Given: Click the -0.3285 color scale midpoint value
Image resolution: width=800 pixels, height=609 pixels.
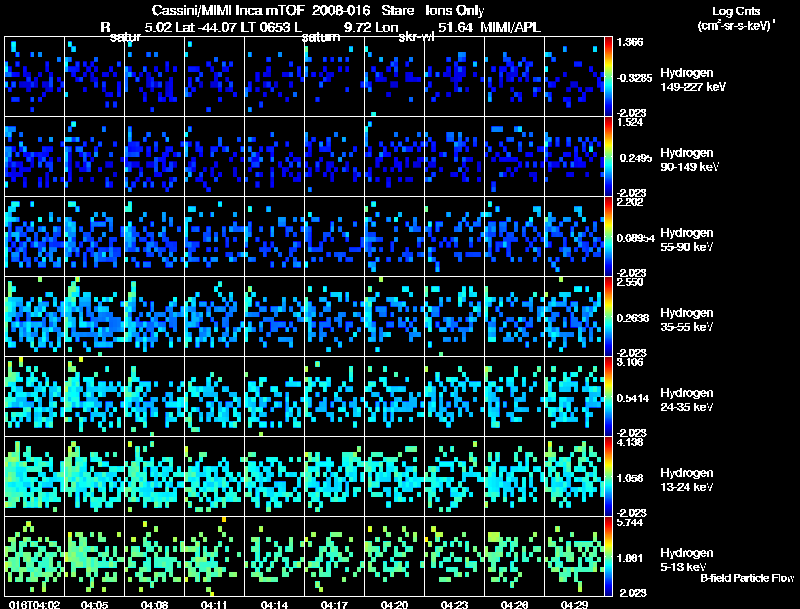Looking at the screenshot, I should coord(634,78).
